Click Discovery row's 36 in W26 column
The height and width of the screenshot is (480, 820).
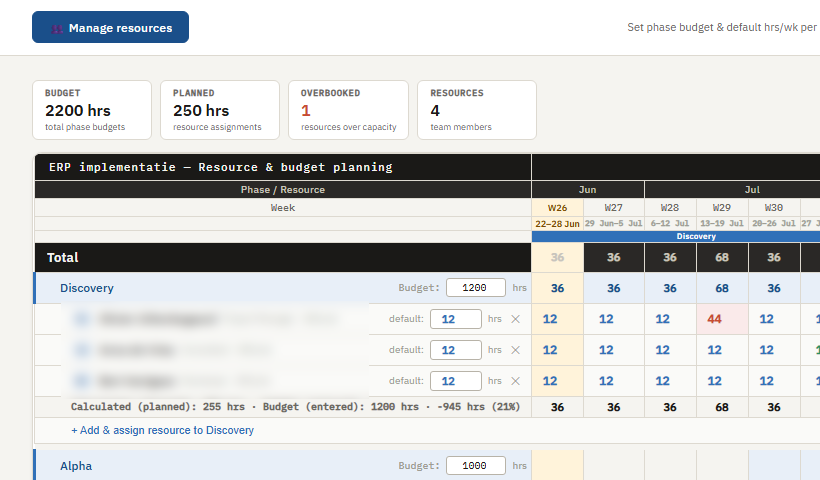[x=557, y=288]
